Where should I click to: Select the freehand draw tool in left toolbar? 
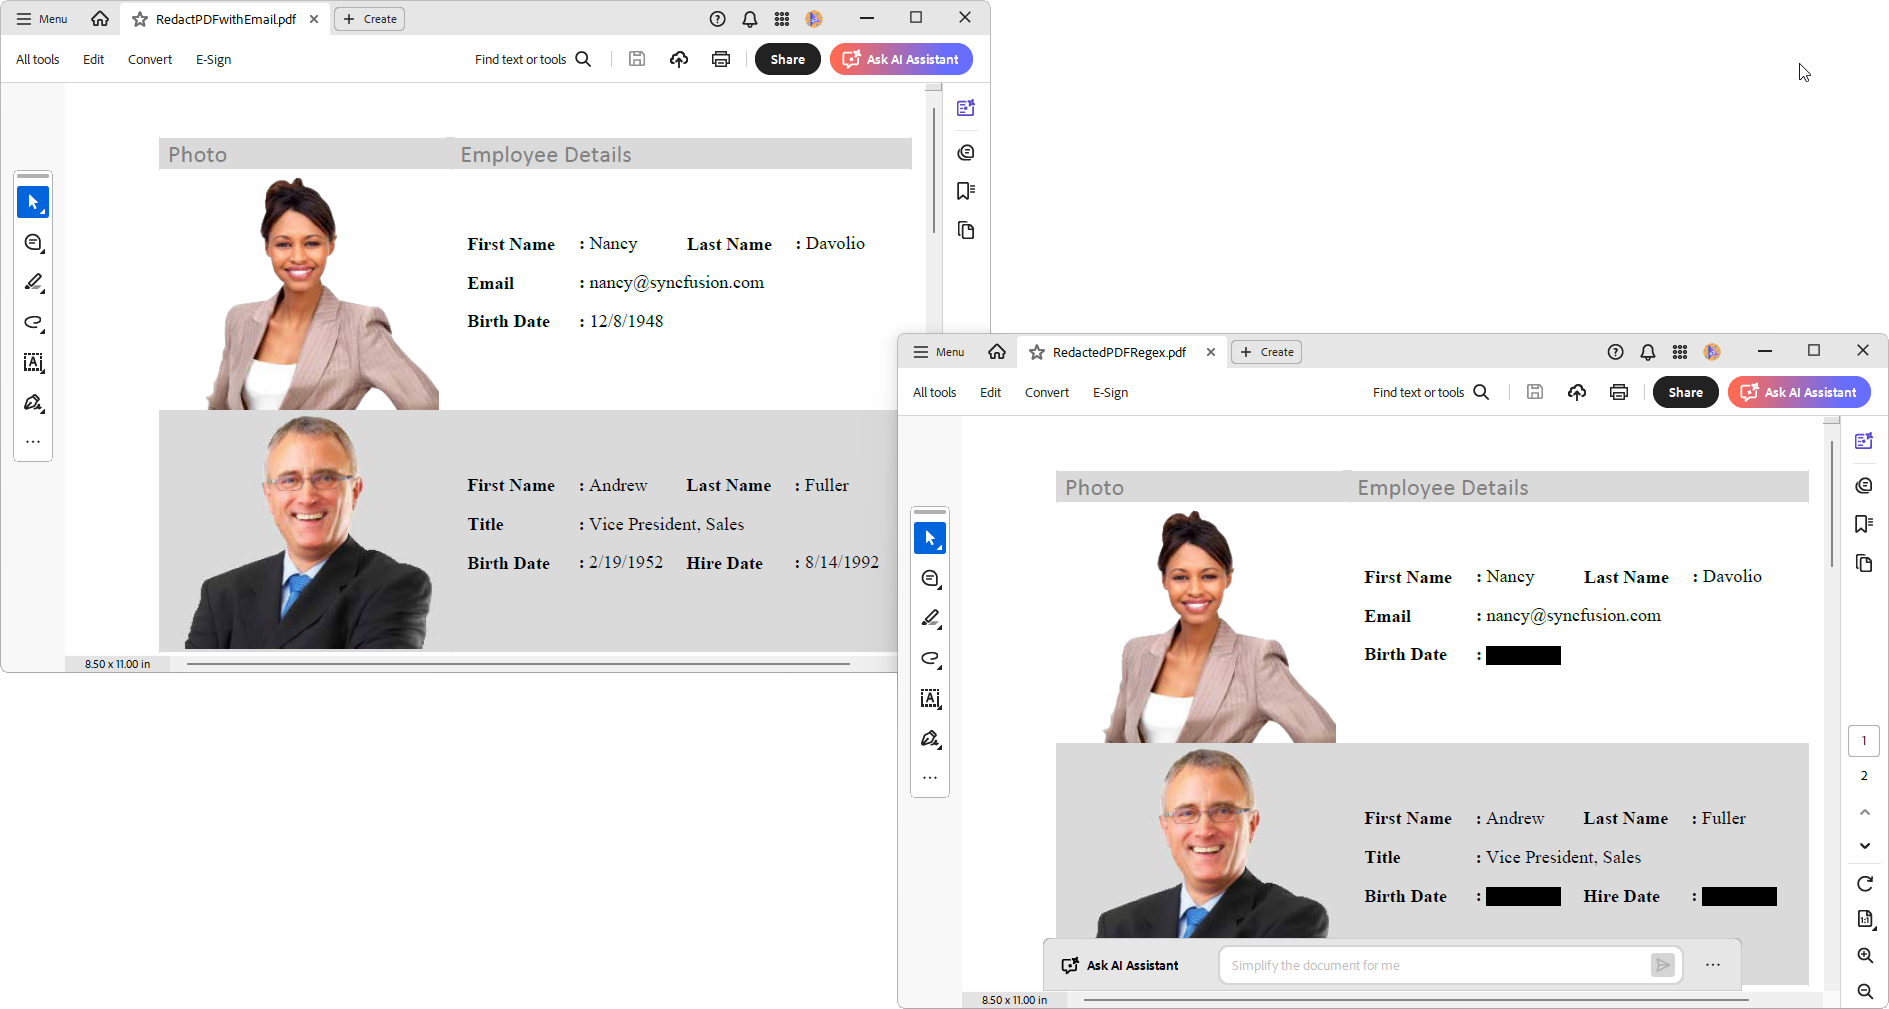click(x=33, y=322)
